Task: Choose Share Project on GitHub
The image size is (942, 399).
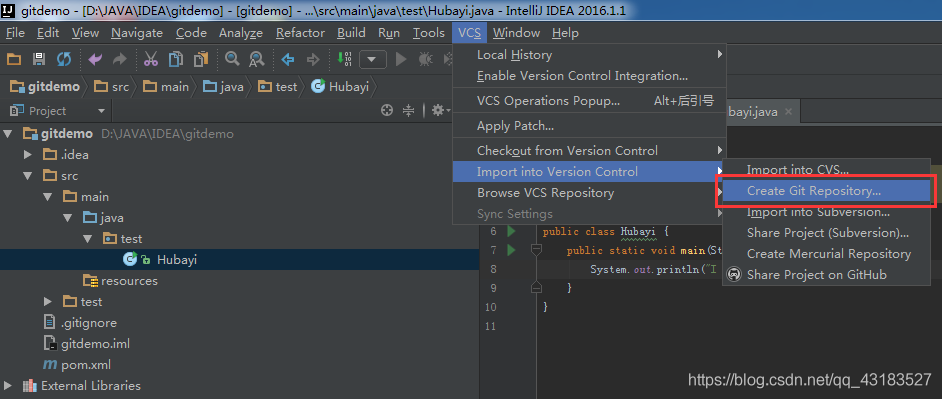Action: (x=816, y=275)
